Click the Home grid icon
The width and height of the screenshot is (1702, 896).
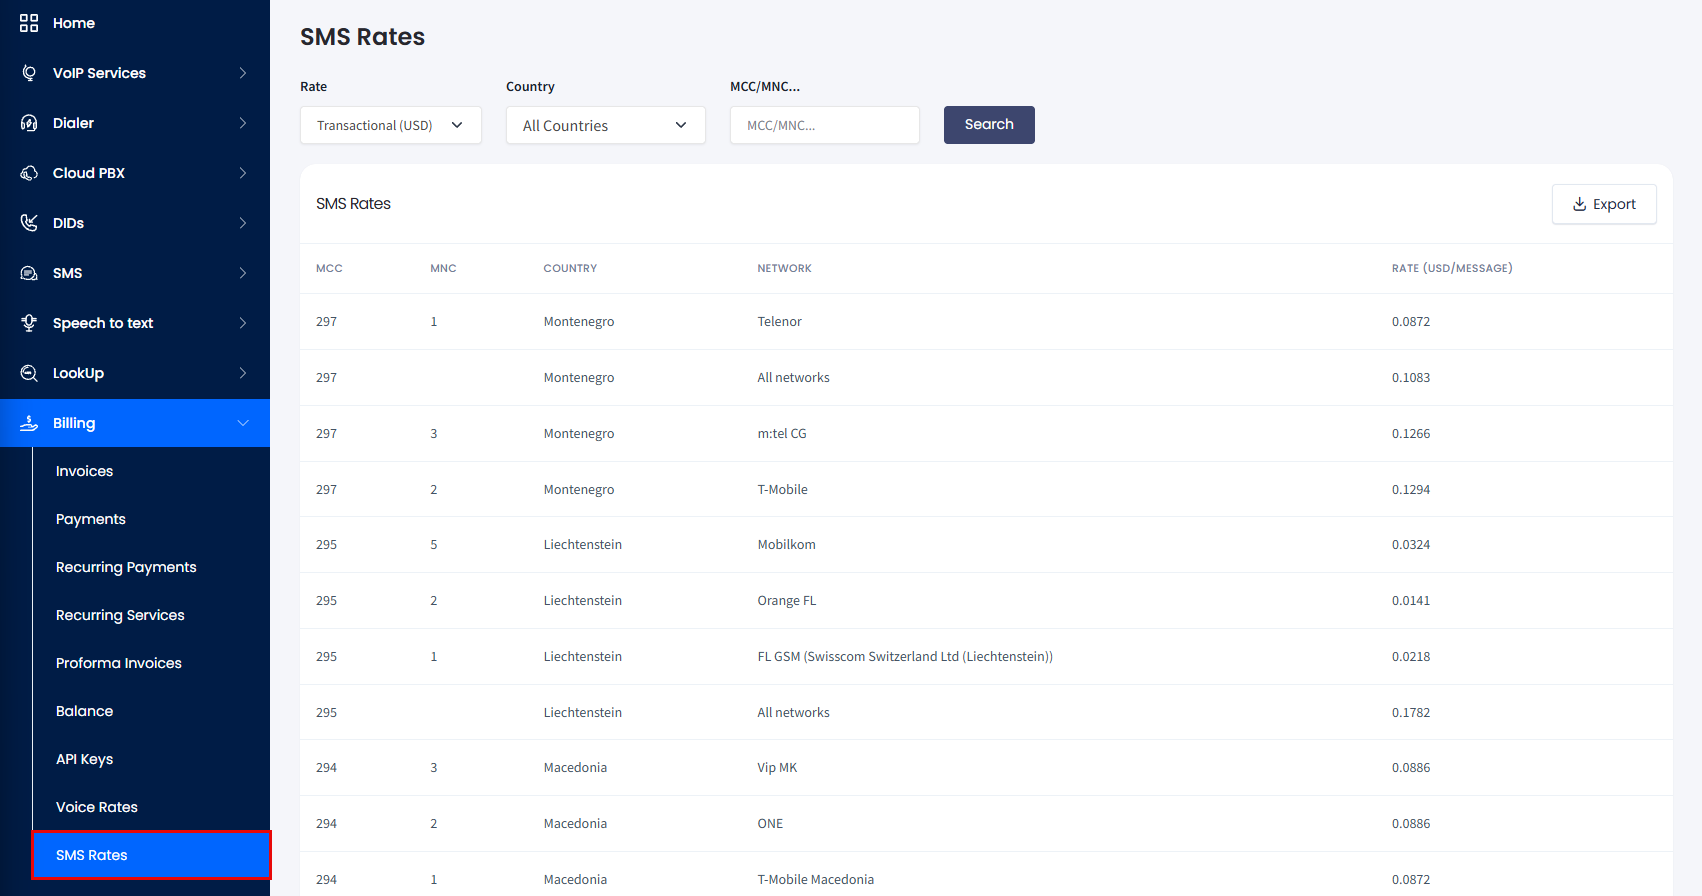pos(29,23)
